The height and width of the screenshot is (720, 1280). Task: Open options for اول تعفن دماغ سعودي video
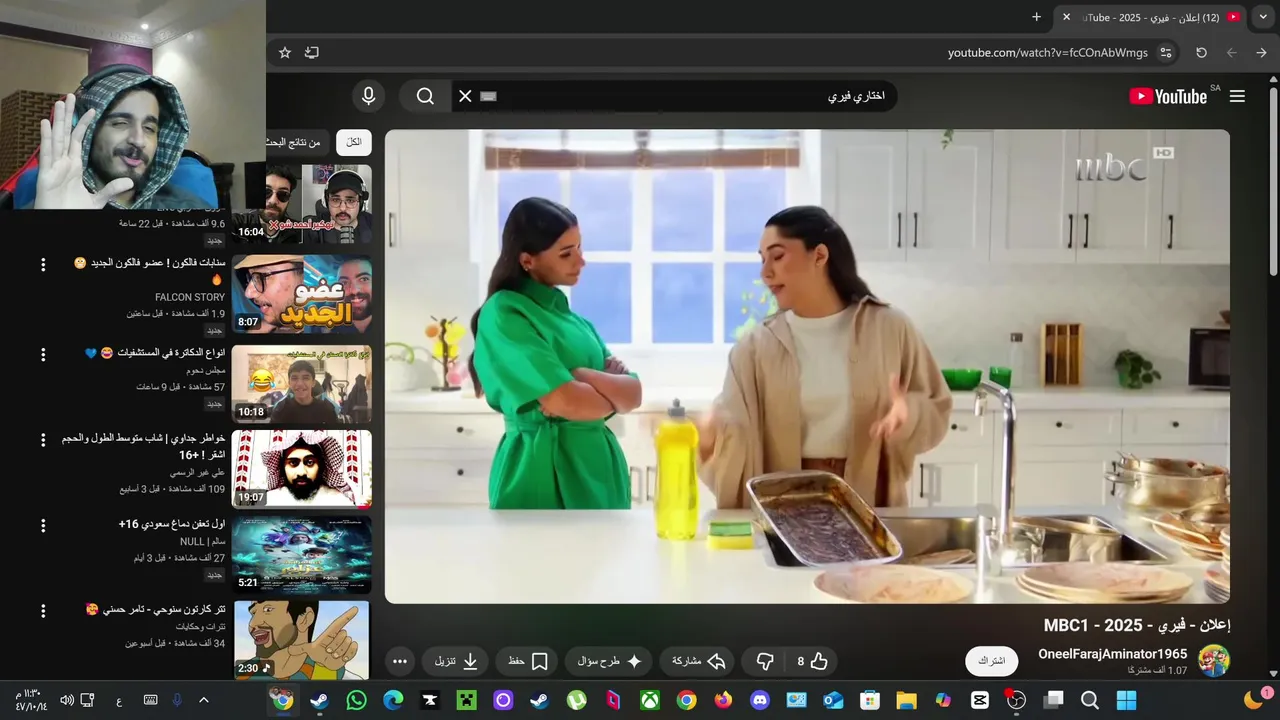pyautogui.click(x=43, y=526)
